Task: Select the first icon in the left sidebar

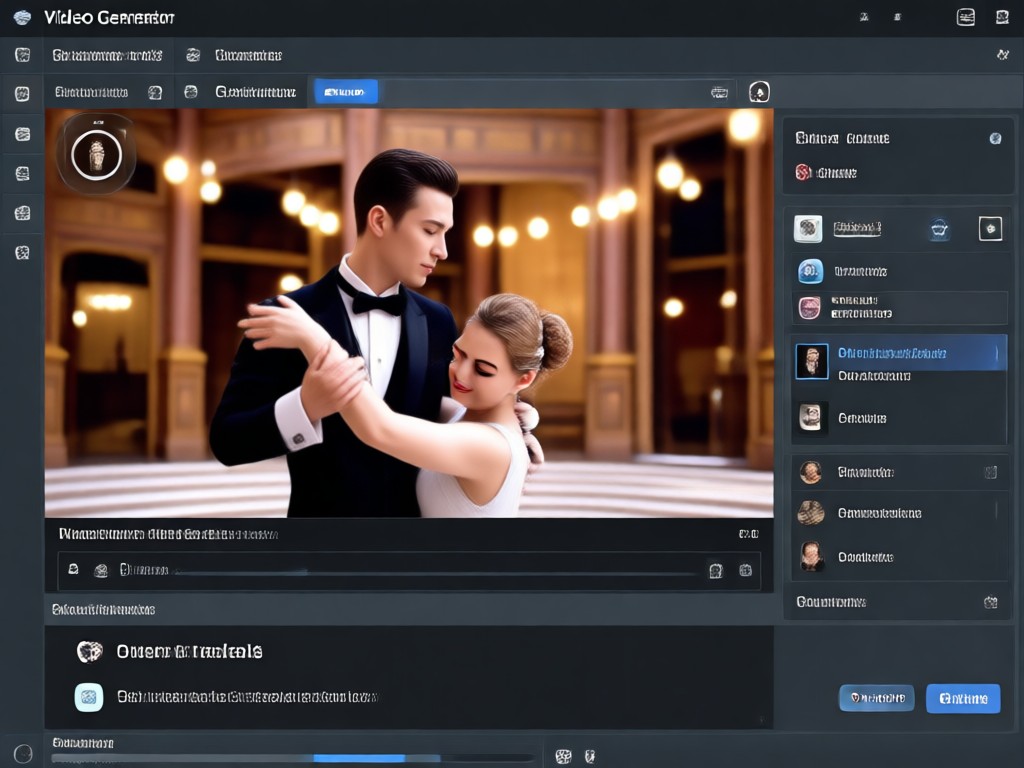Action: click(x=23, y=55)
